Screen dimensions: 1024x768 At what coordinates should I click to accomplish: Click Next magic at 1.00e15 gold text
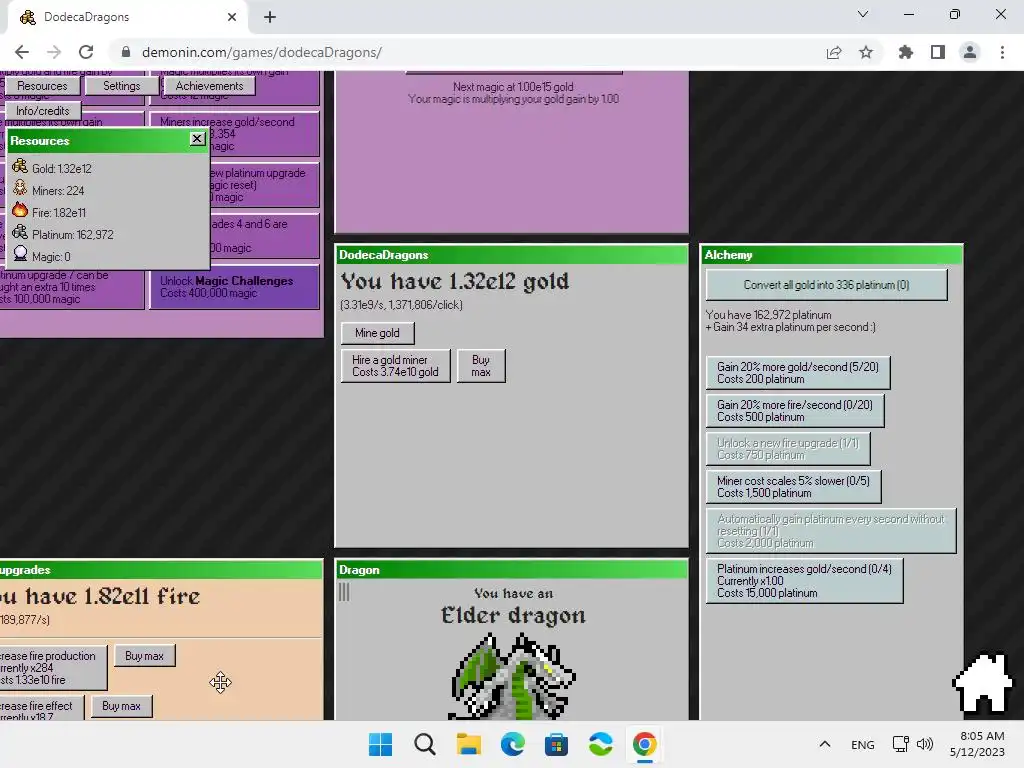point(513,86)
